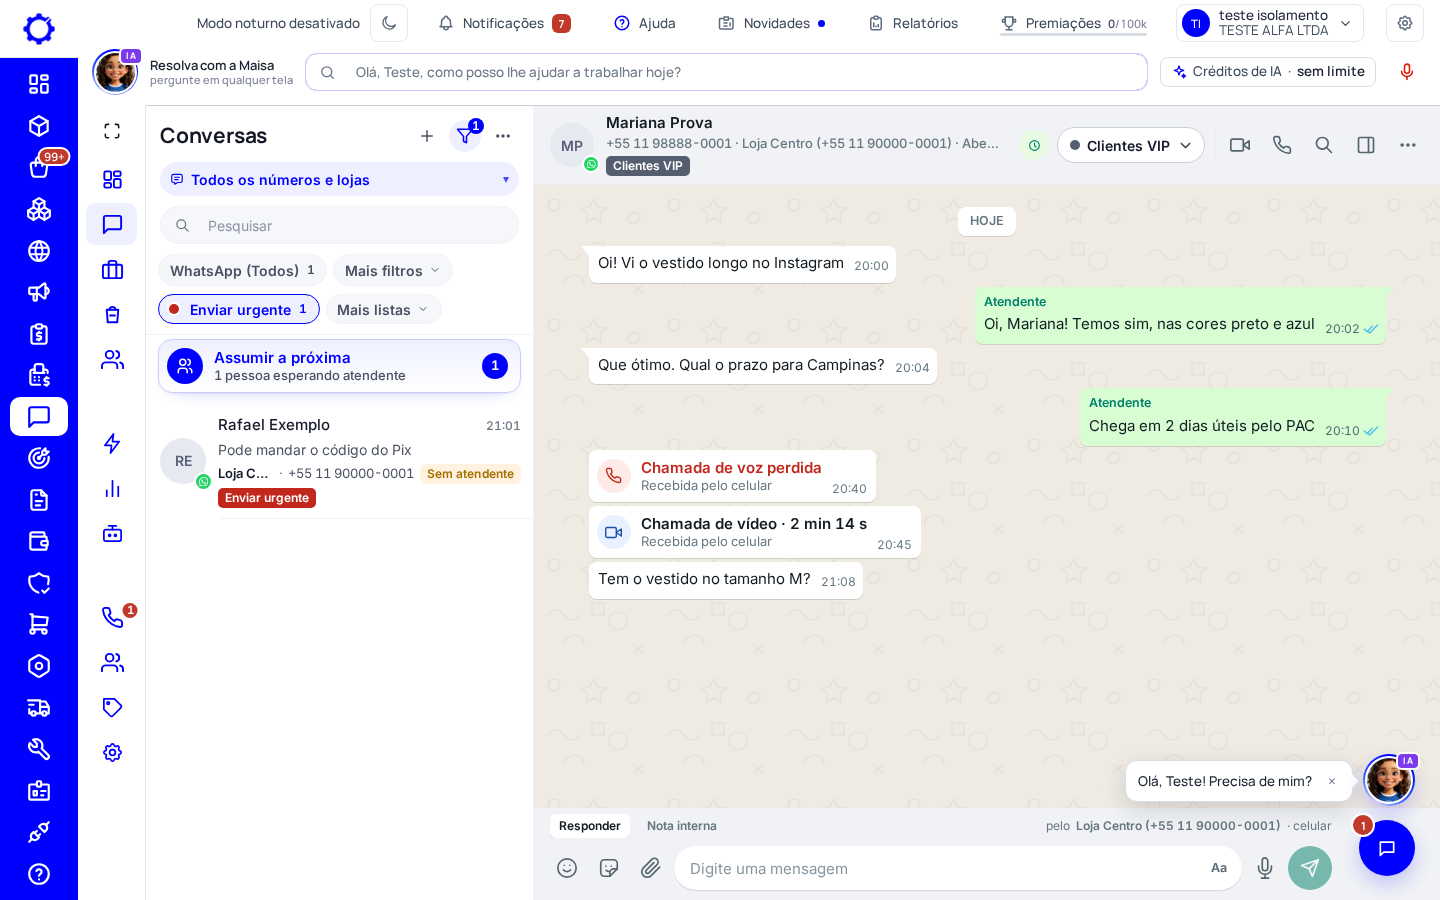Toggle night mode with the moon icon
Screen dimensions: 1440x900
pyautogui.click(x=389, y=23)
